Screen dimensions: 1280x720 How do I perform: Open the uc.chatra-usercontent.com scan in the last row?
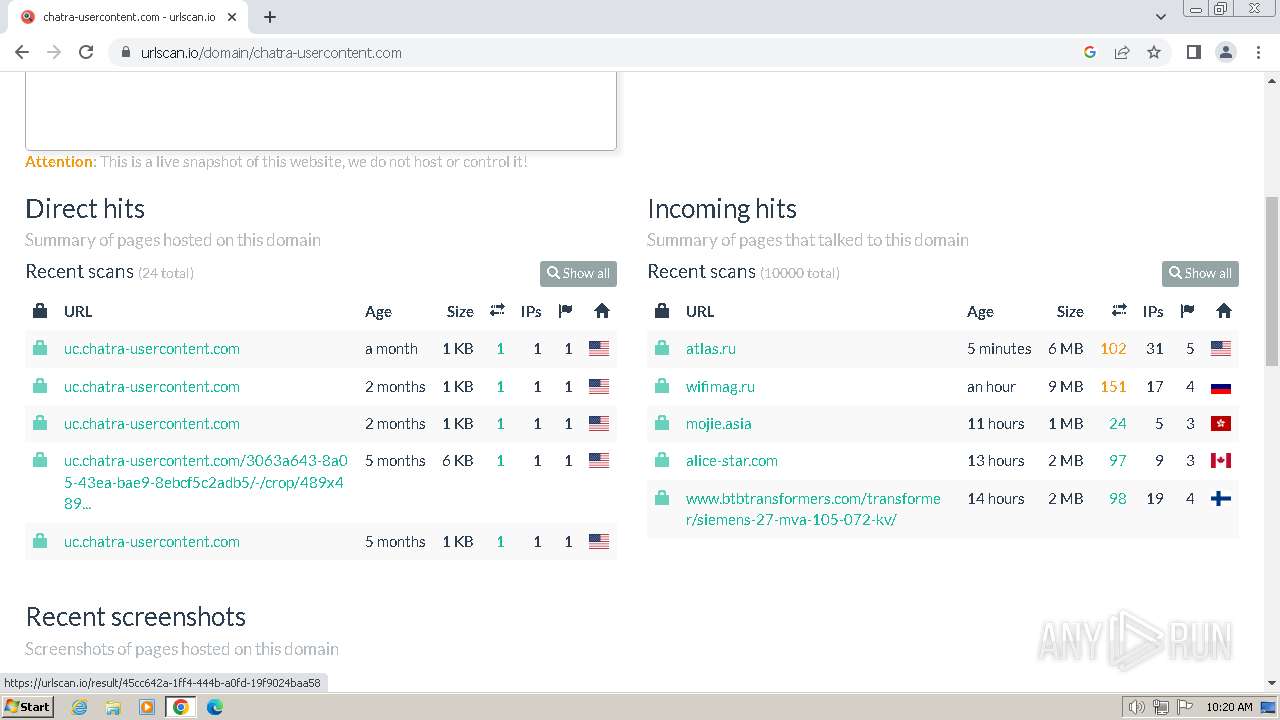pos(152,542)
